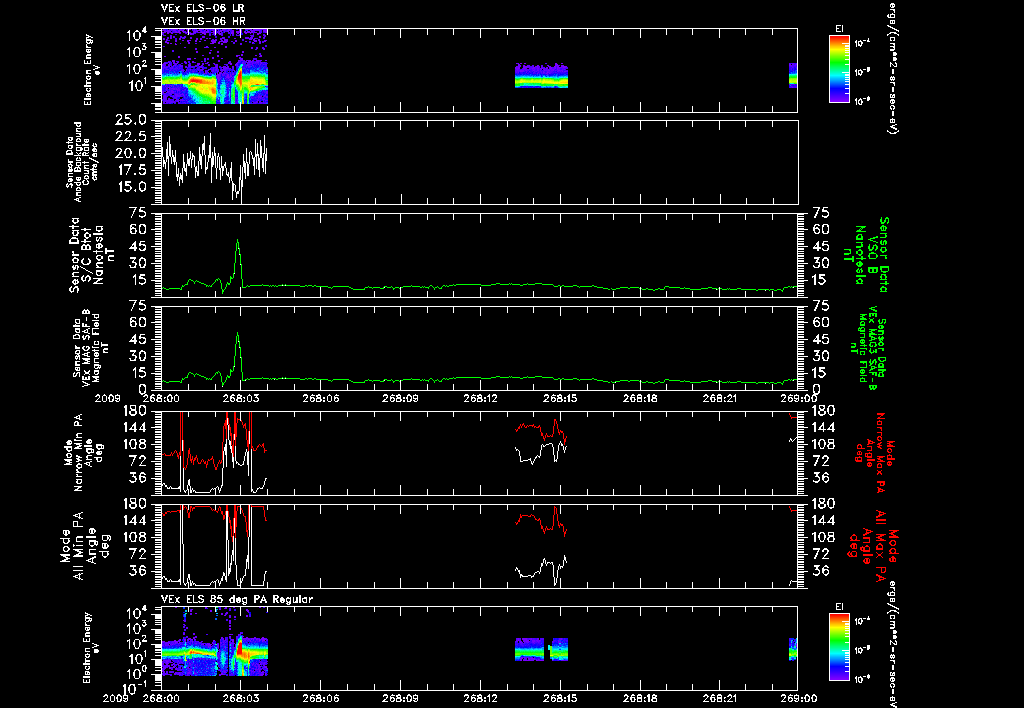Click the '10^-1' tick on bottom energy axis
1024x708 pixels.
(134, 687)
